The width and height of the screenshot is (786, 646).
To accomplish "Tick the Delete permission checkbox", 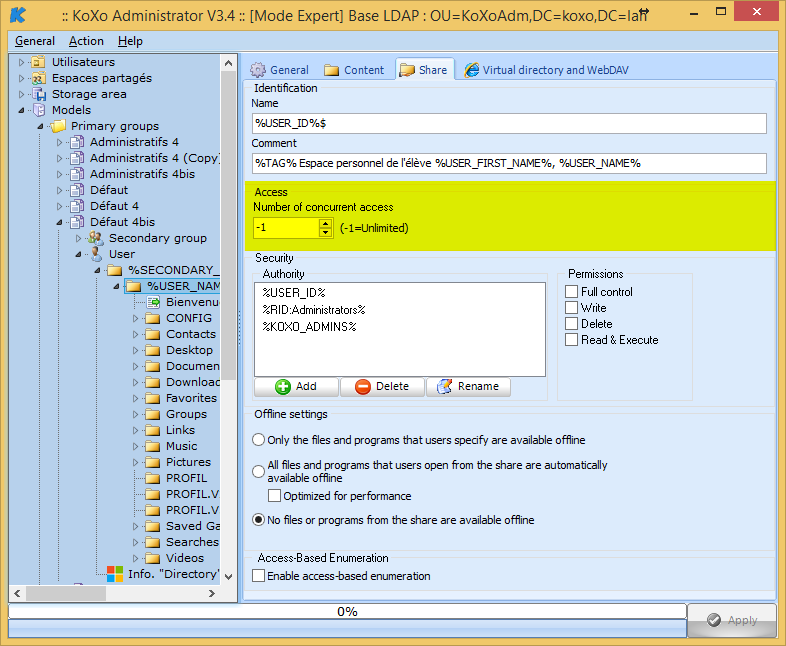I will click(x=571, y=324).
